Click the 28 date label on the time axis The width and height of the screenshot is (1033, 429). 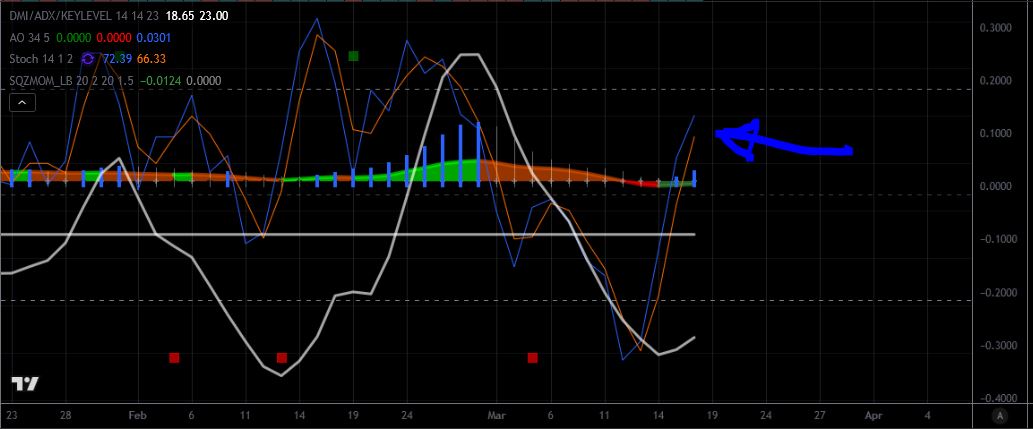65,416
